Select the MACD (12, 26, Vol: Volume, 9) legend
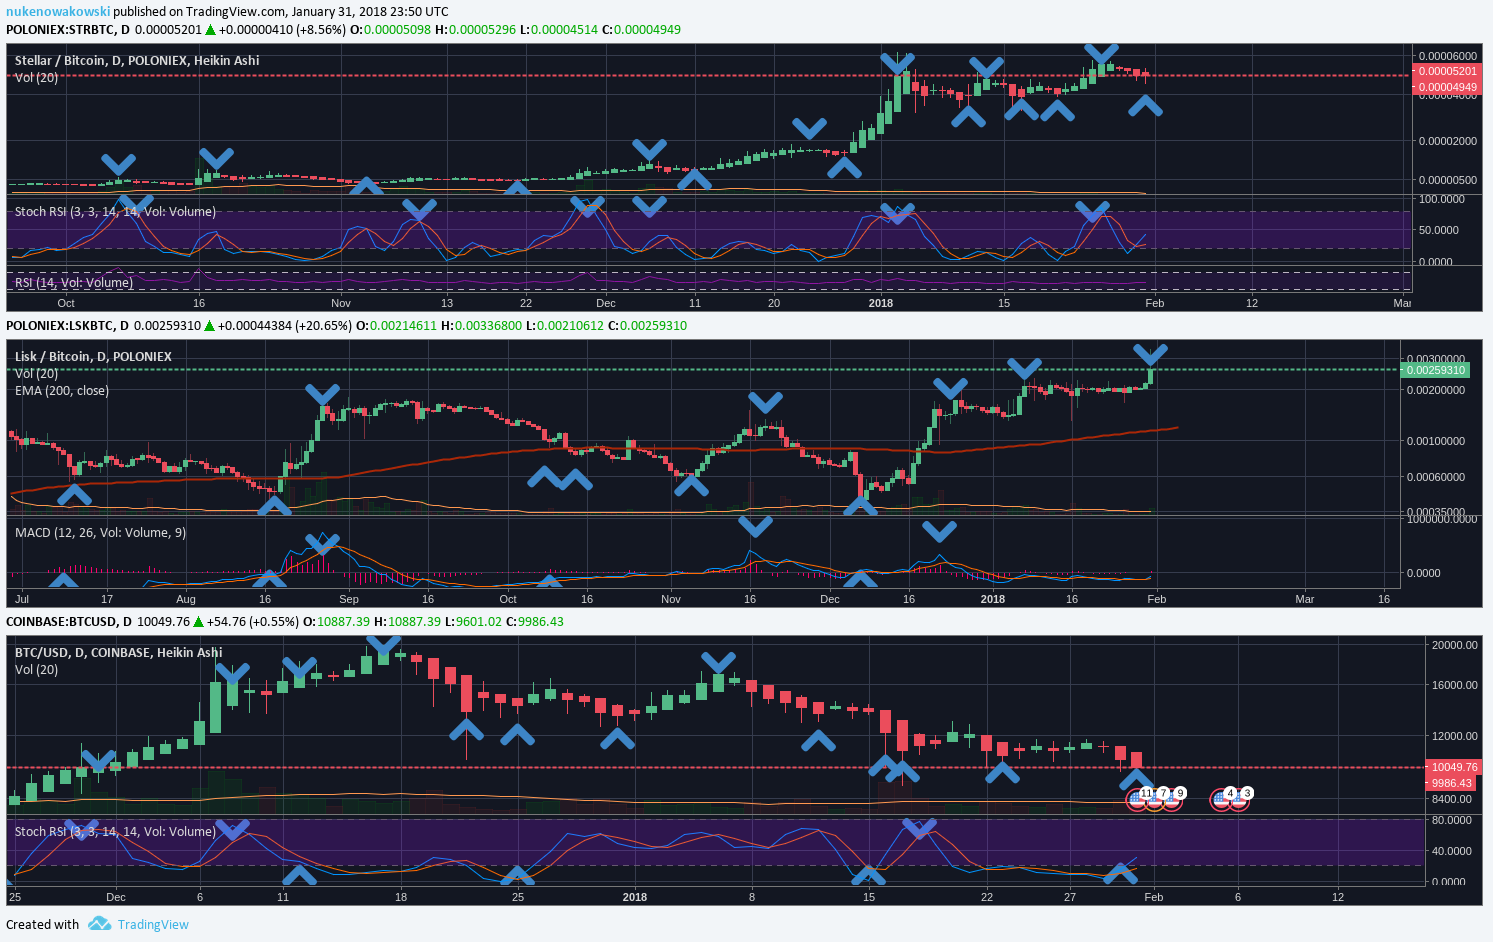 point(100,532)
